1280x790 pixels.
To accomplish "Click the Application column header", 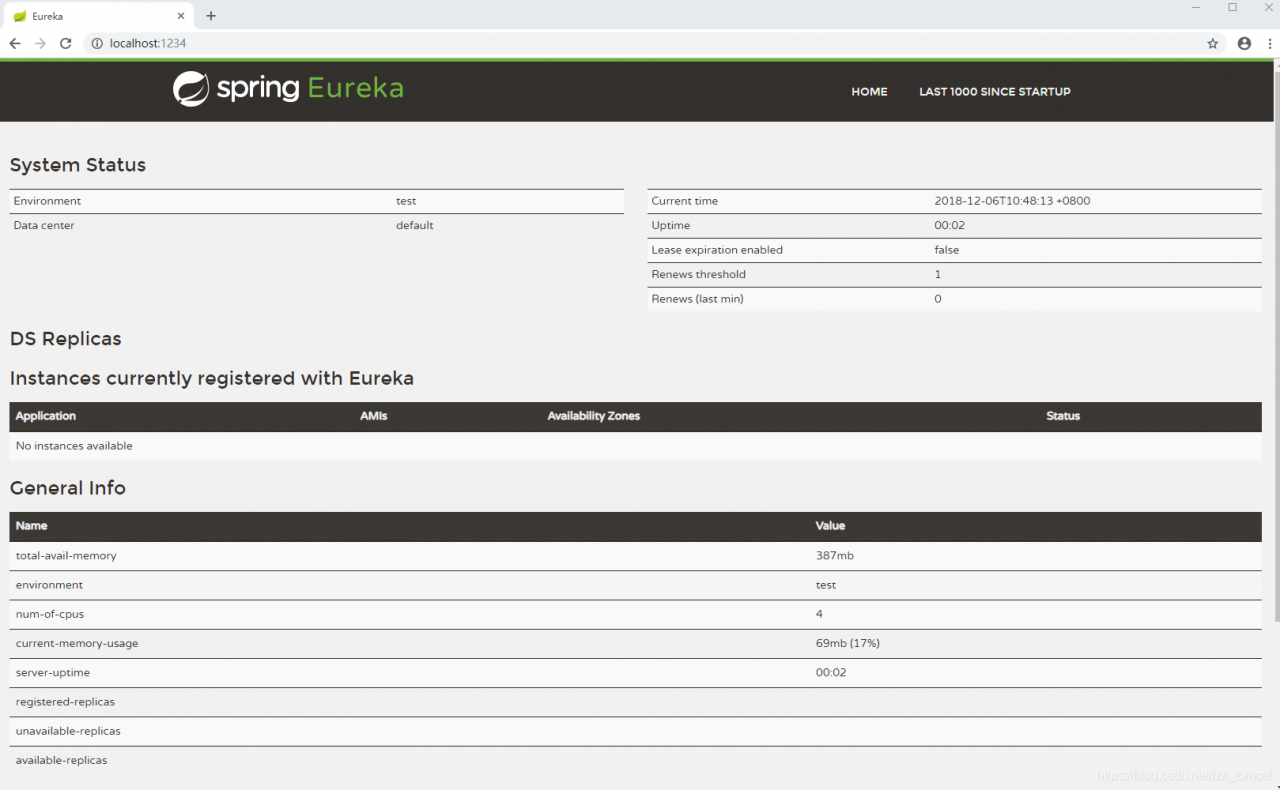I will tap(46, 416).
